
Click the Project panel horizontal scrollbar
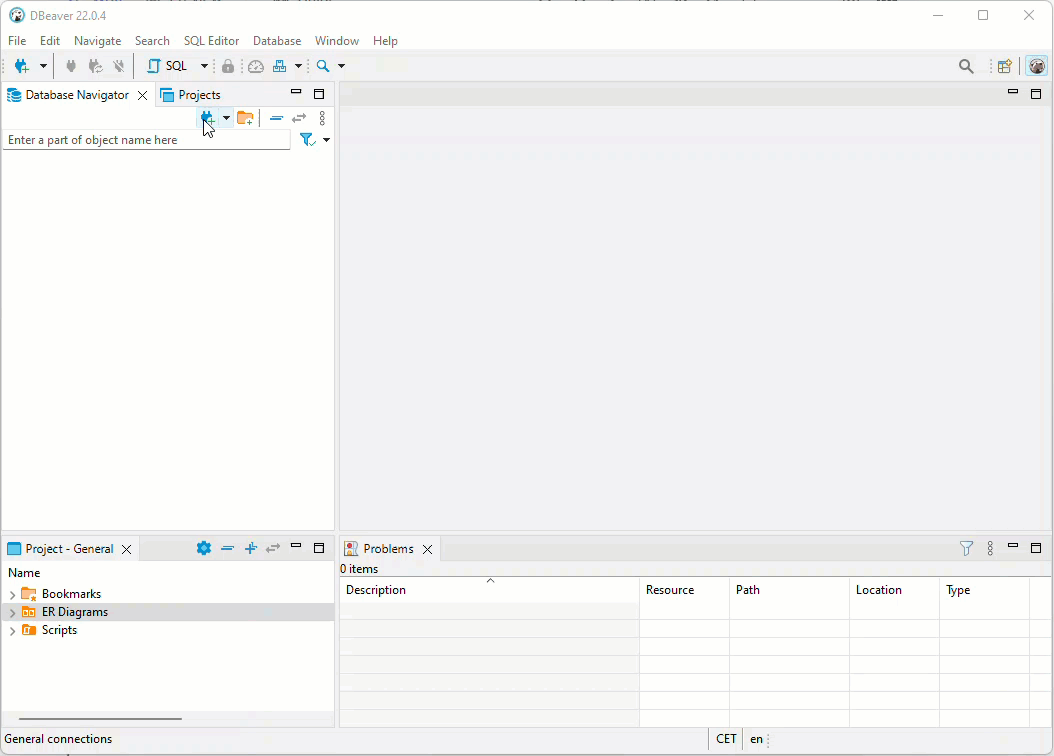100,719
